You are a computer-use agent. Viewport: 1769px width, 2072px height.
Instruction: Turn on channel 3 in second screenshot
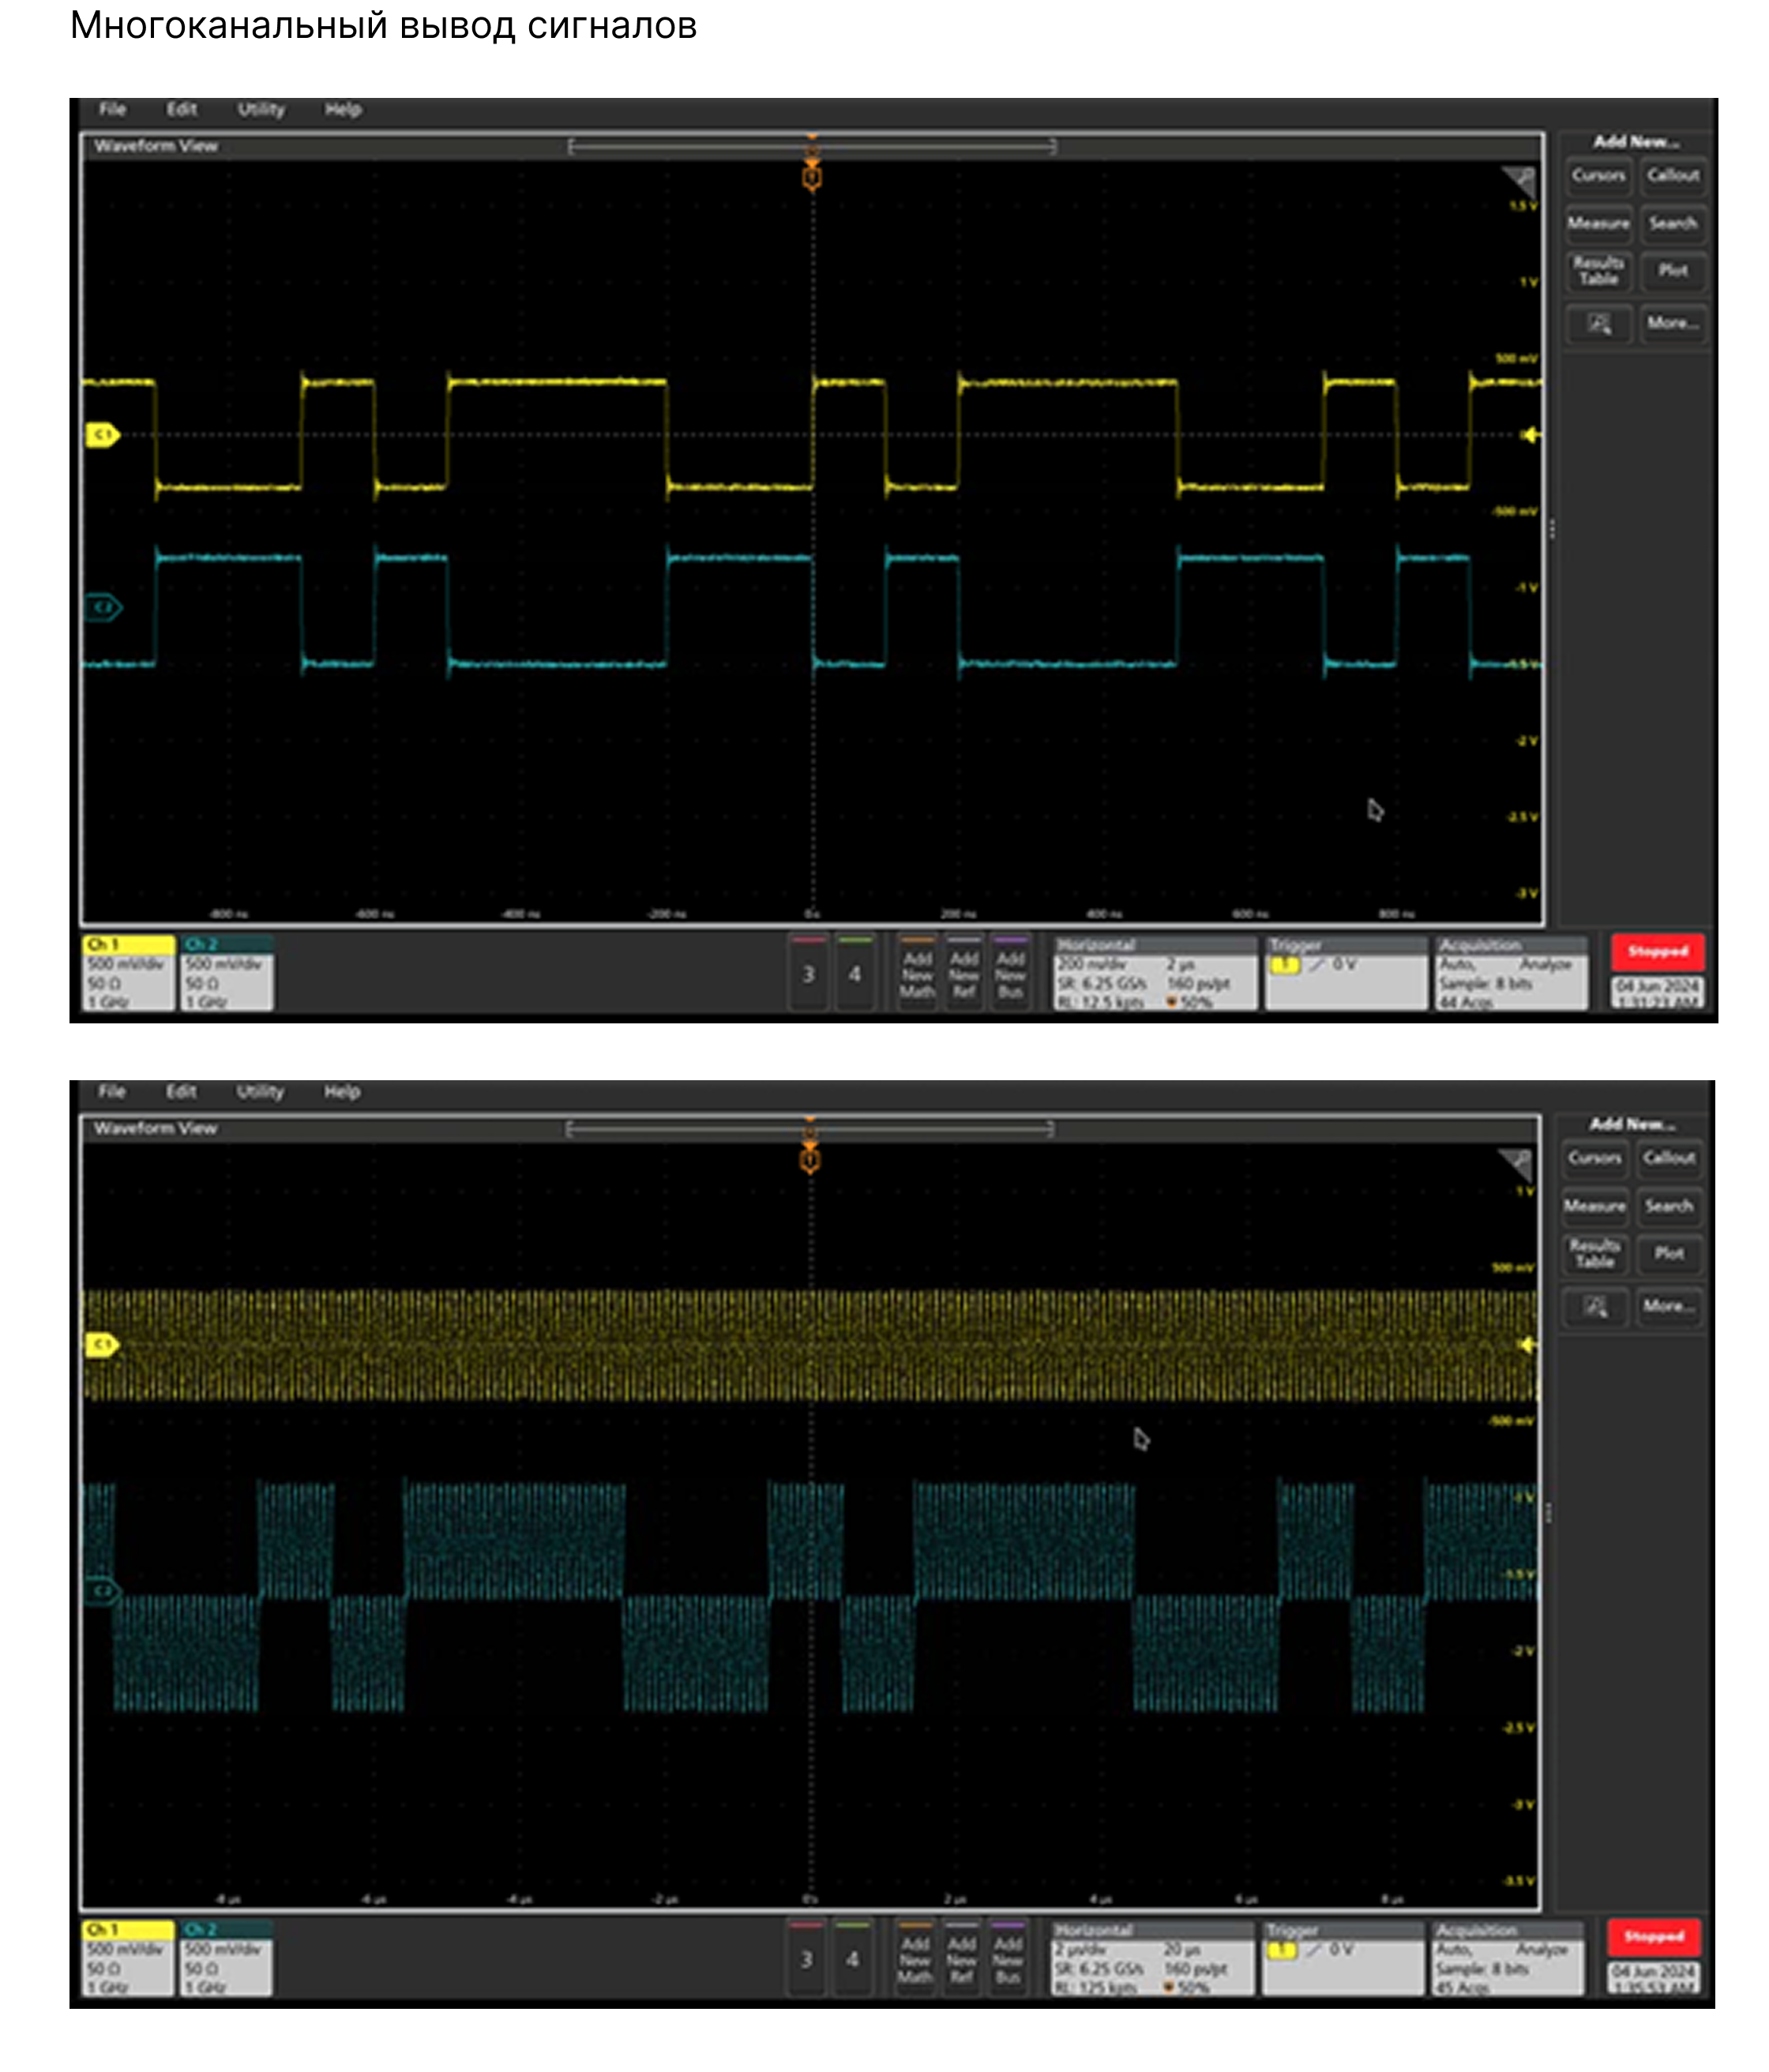(807, 1958)
